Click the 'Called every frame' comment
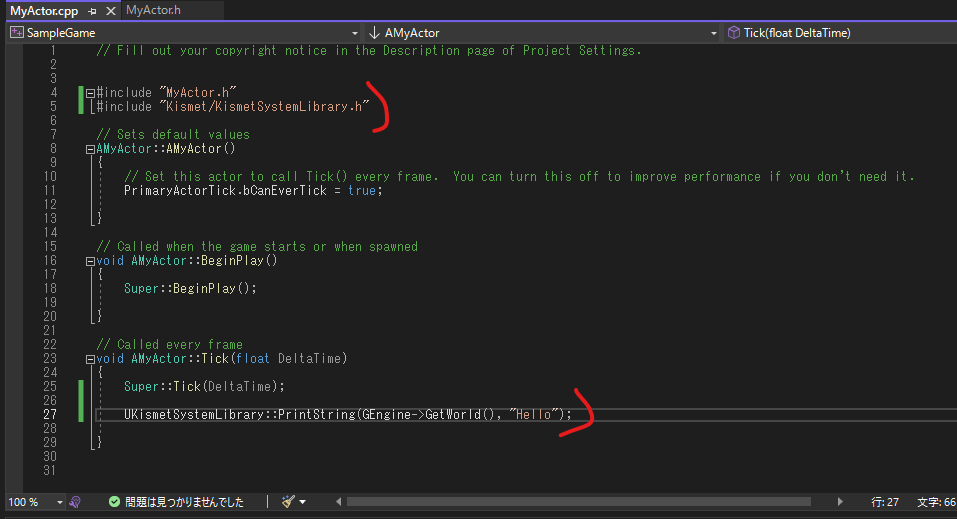 (169, 344)
